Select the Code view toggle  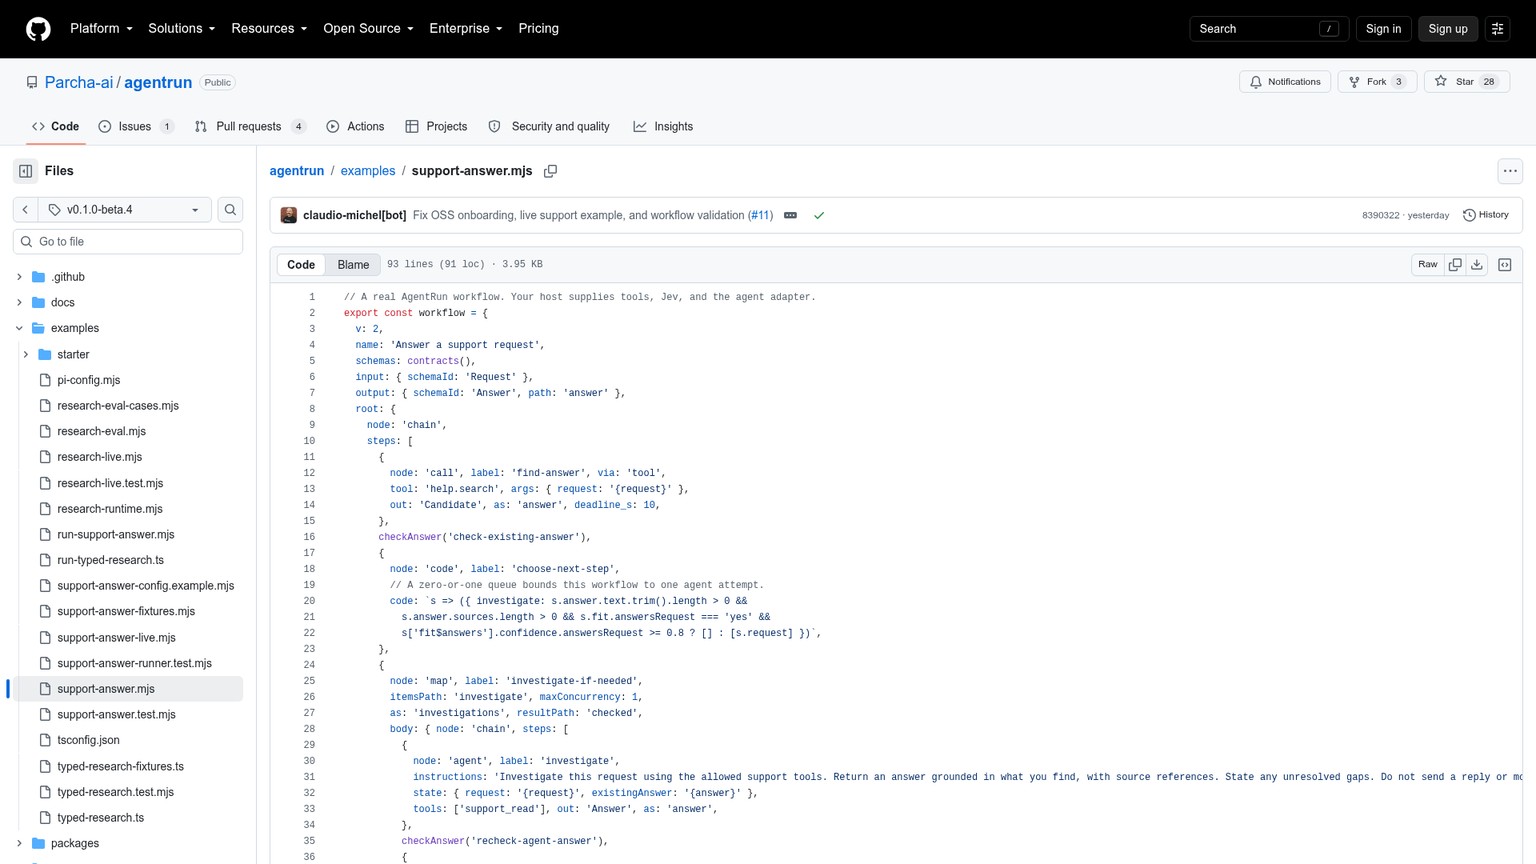[301, 265]
